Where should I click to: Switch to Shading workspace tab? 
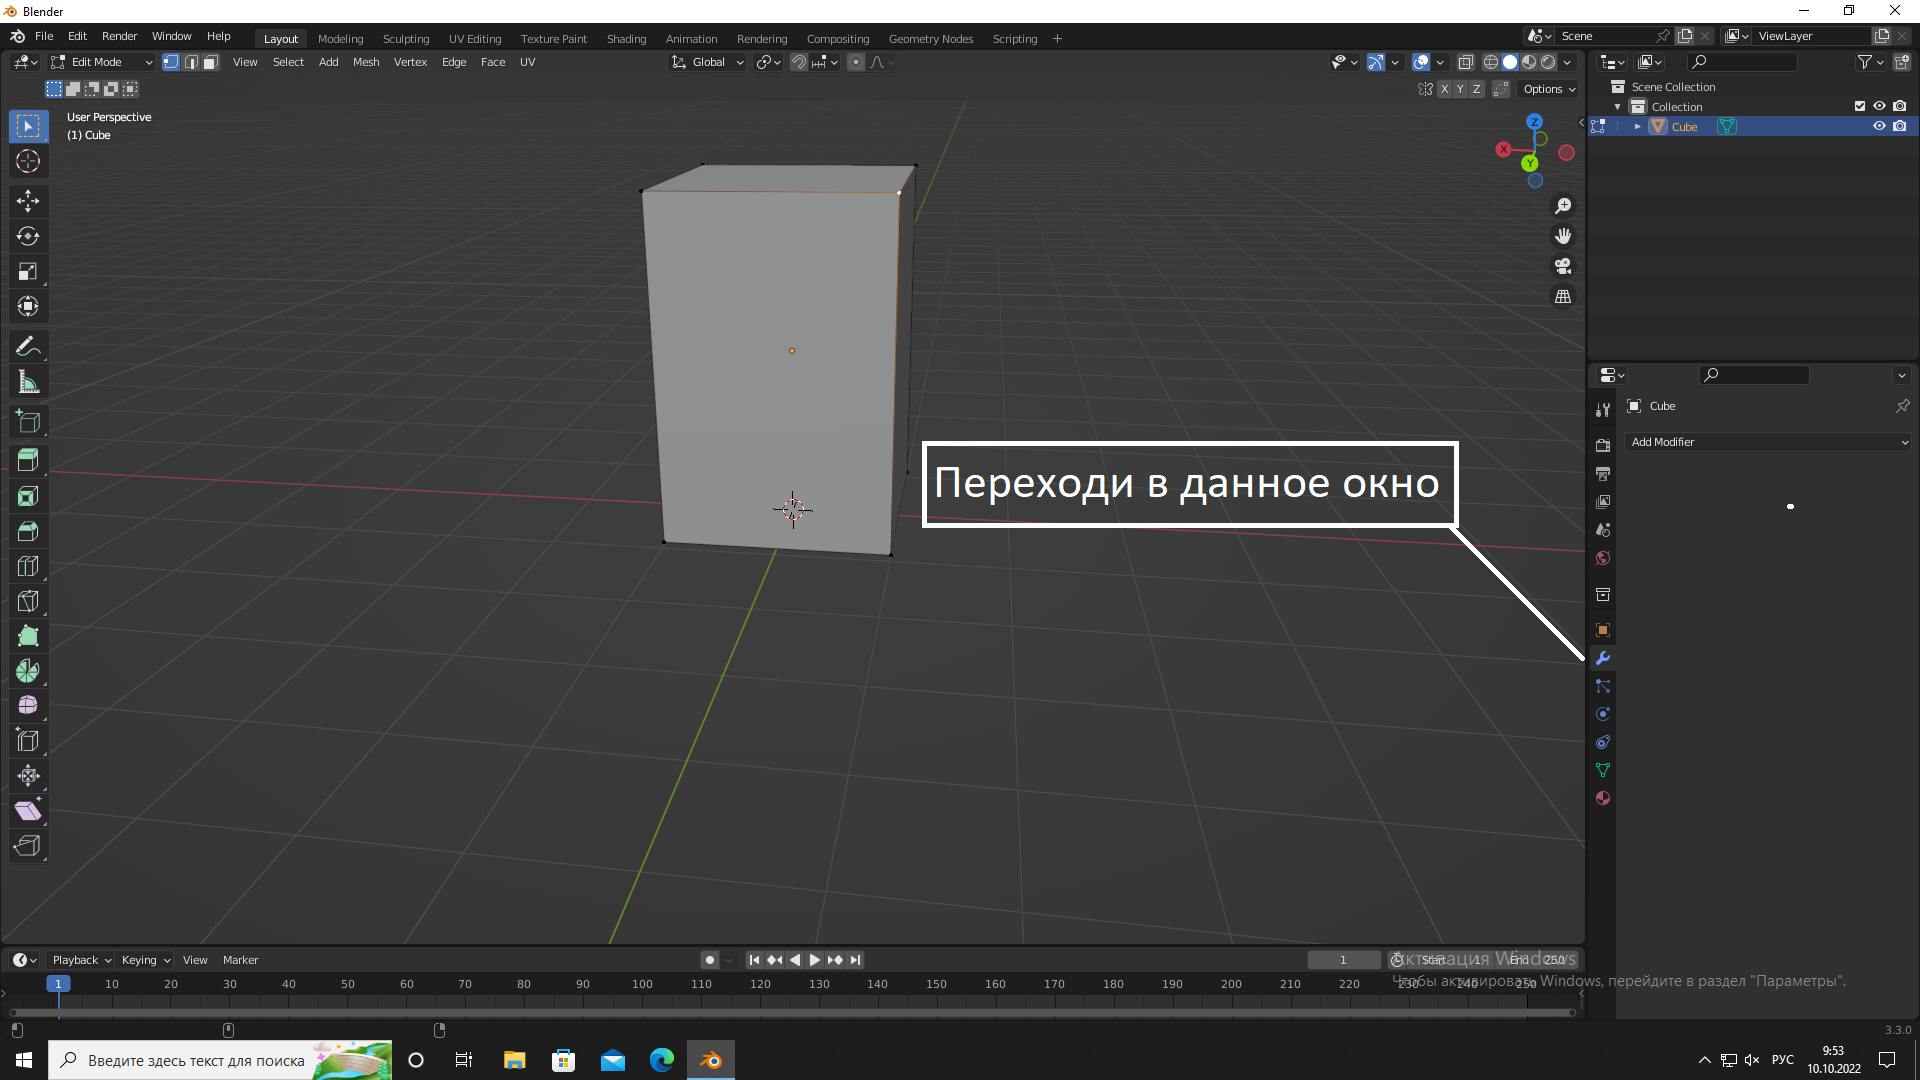tap(626, 39)
